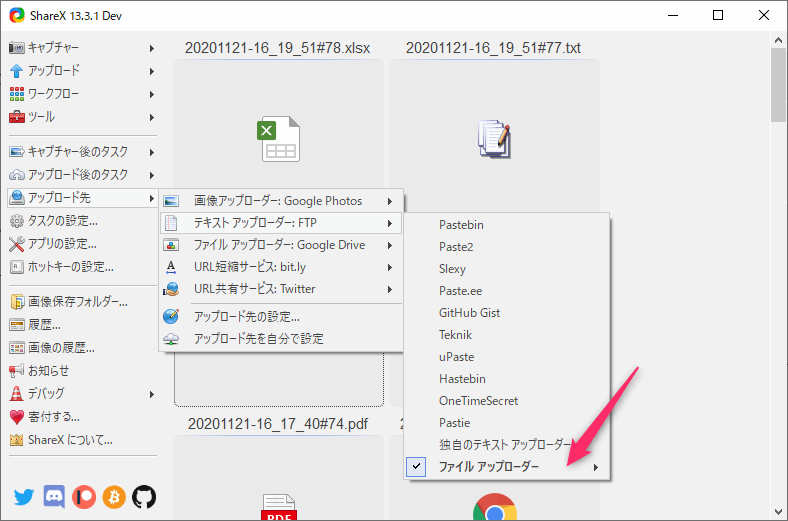Click the image uploader icon for Google Photos
788x521 pixels.
pos(171,201)
